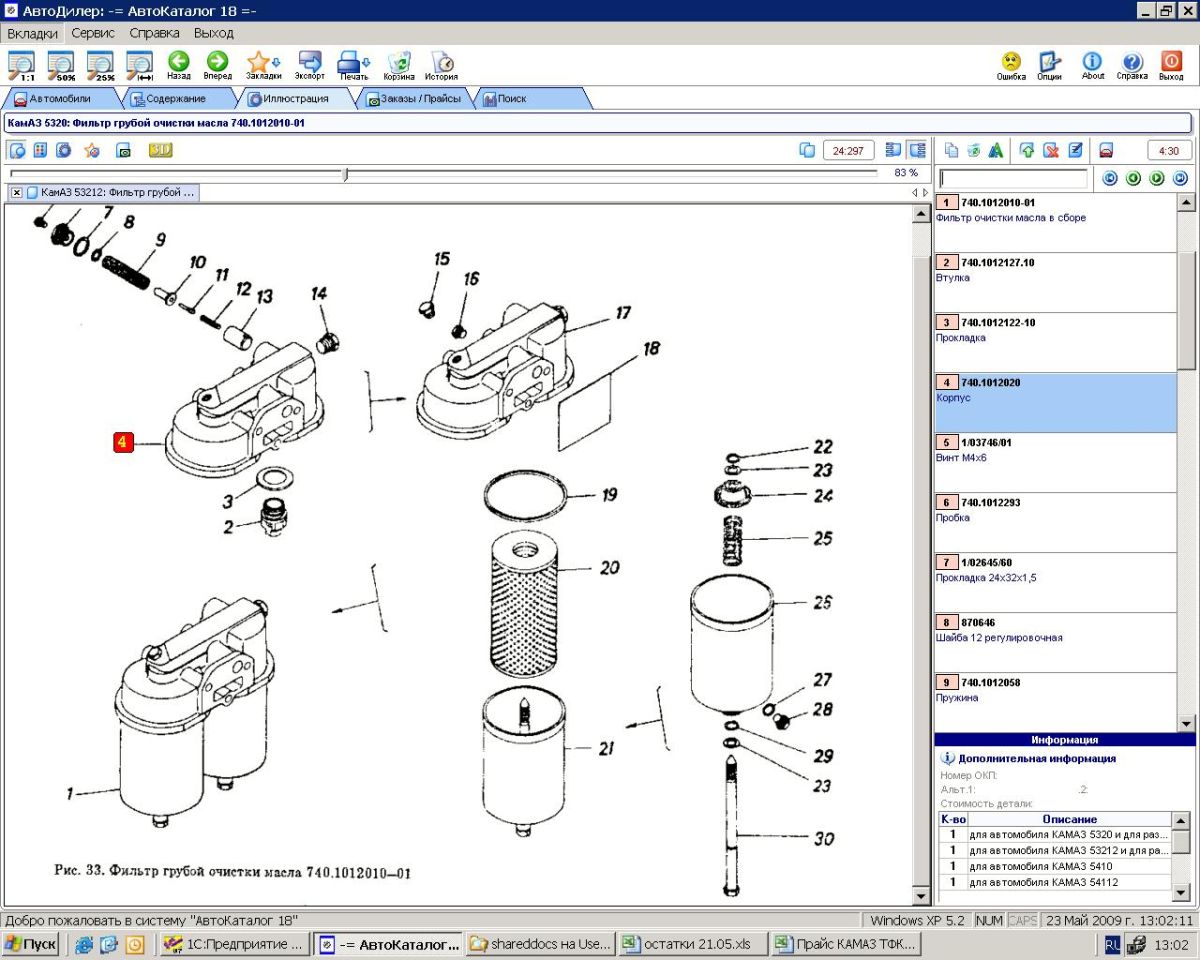
Task: Adjust the illustration zoom slider
Action: (x=345, y=174)
